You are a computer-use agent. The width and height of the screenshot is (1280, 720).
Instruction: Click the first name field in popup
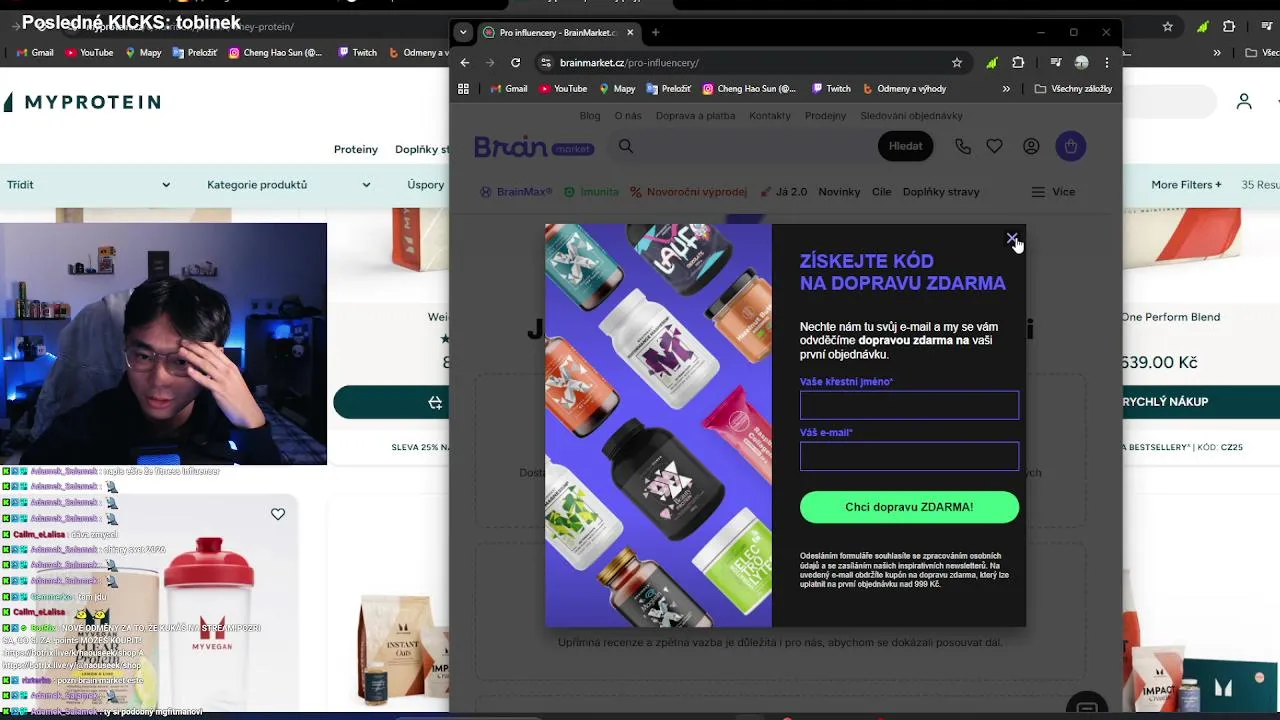[x=909, y=405]
